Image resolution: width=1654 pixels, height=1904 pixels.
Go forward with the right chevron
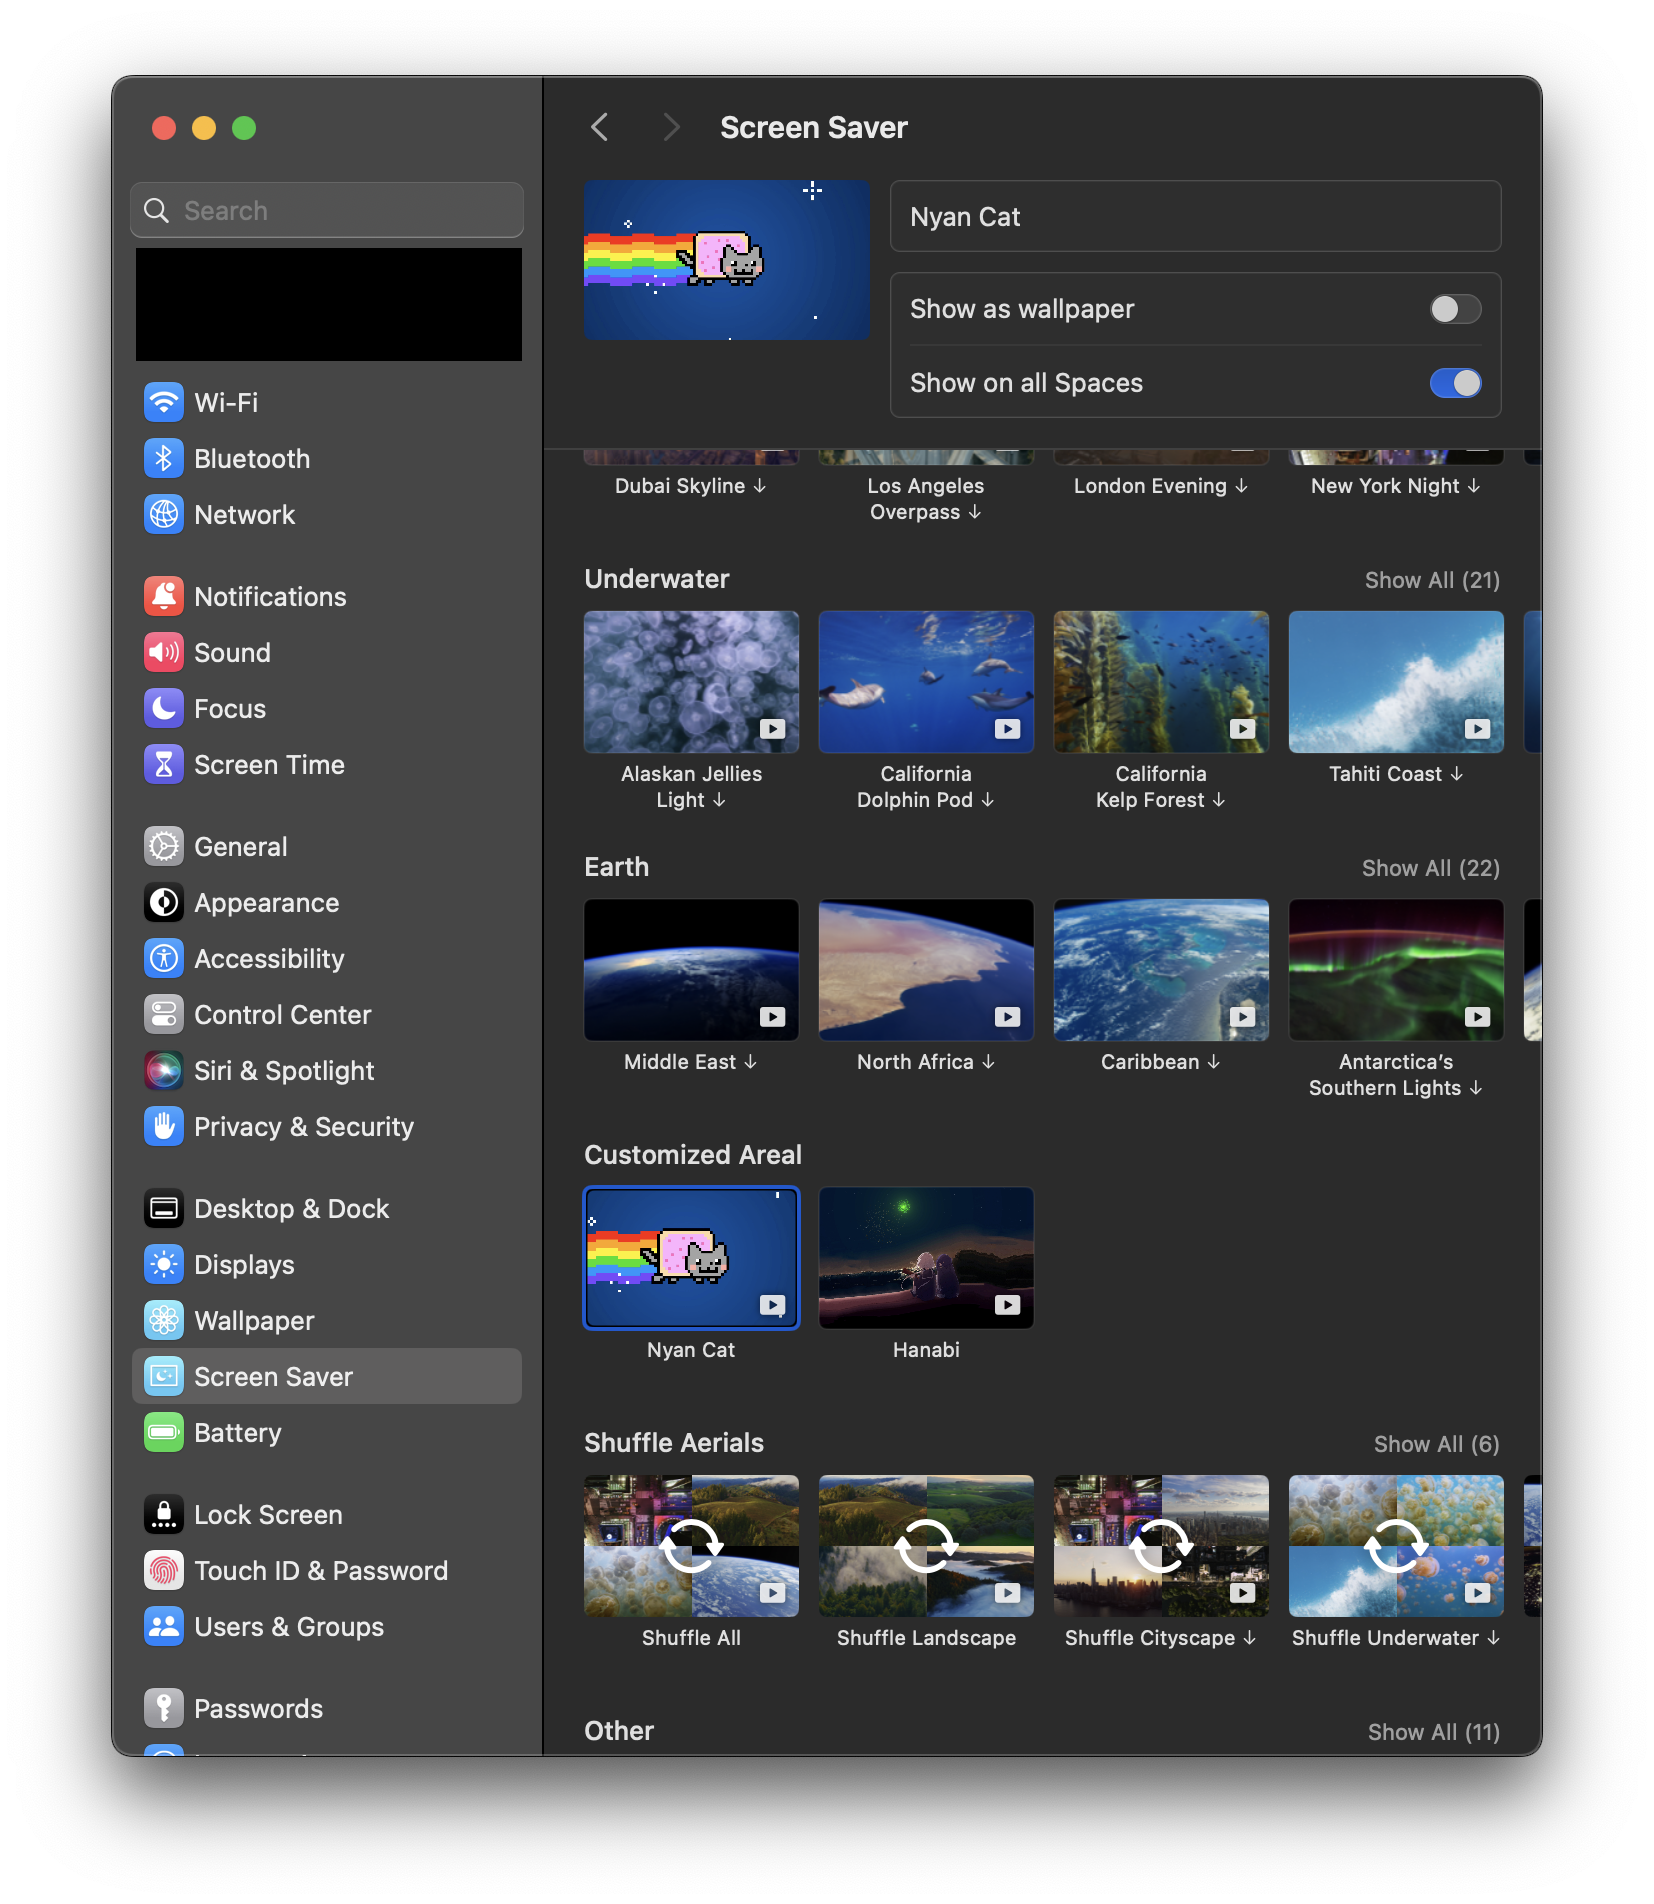coord(671,128)
